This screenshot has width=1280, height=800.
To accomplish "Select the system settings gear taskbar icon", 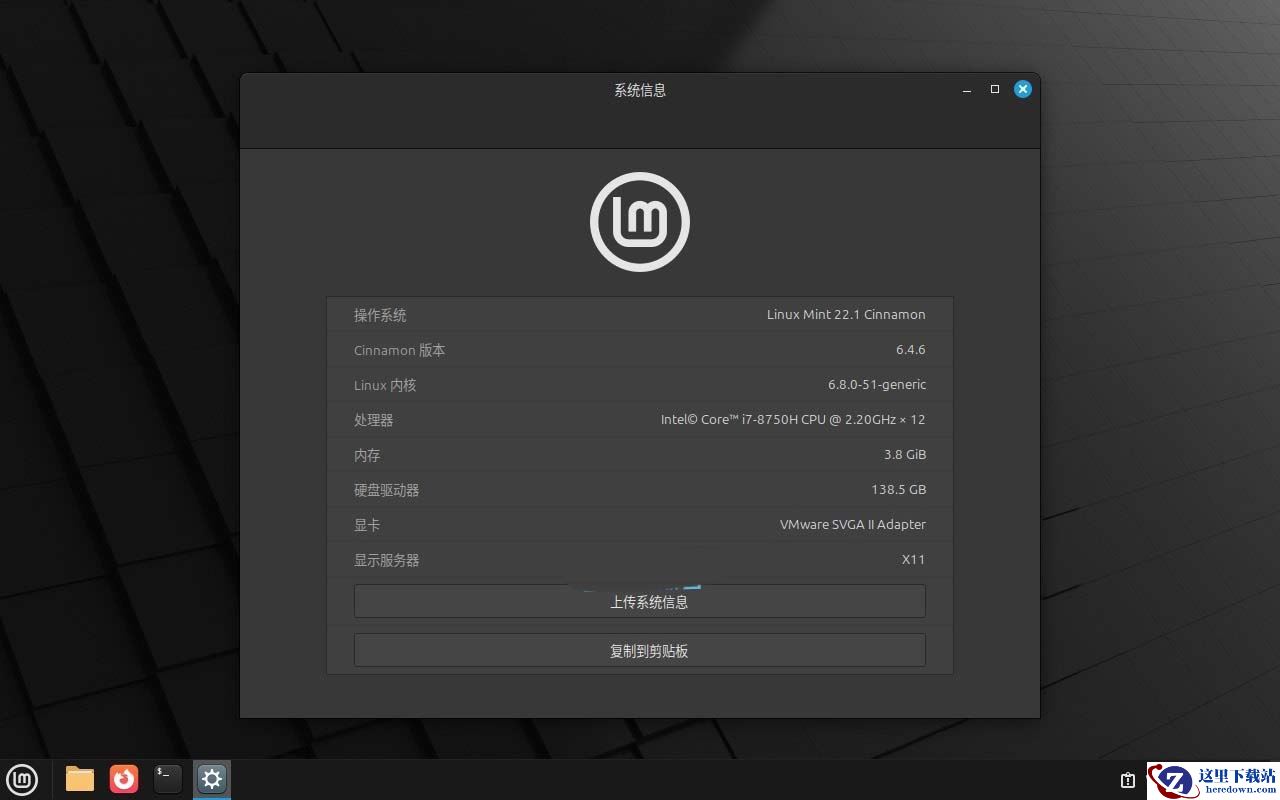I will tap(211, 779).
